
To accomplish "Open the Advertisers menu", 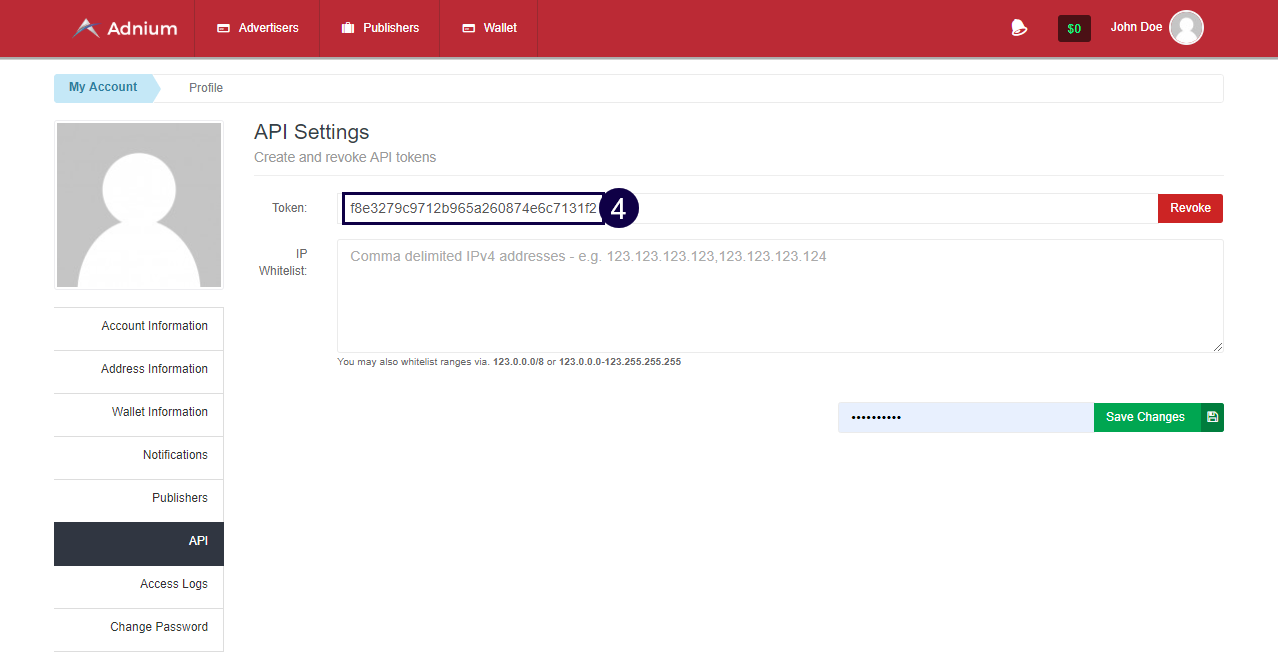I will [x=258, y=28].
